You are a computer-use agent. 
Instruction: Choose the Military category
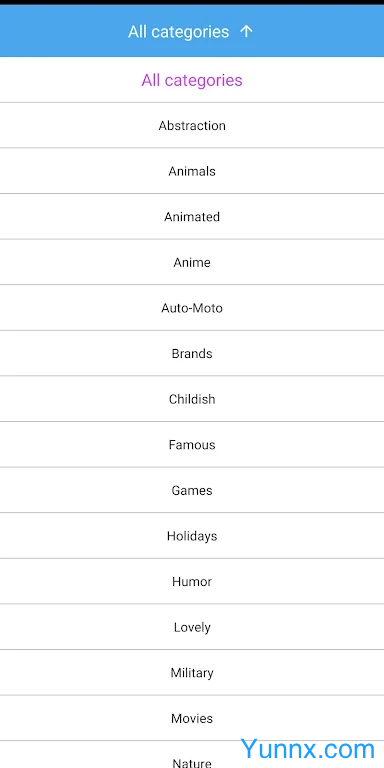[x=192, y=672]
